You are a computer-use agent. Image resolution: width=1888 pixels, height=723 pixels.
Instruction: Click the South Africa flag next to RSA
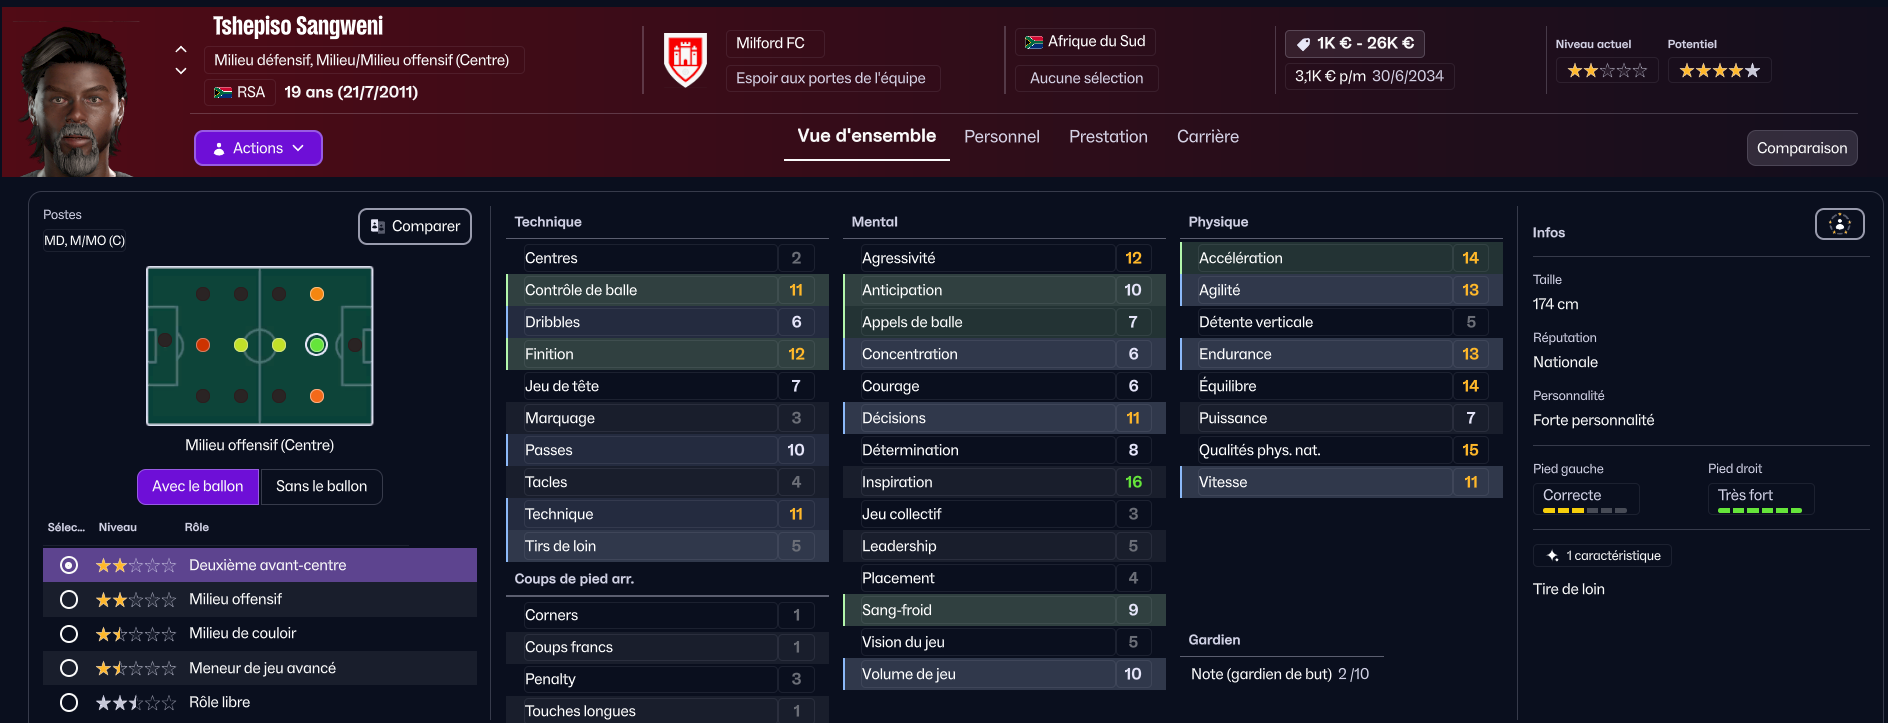(223, 92)
